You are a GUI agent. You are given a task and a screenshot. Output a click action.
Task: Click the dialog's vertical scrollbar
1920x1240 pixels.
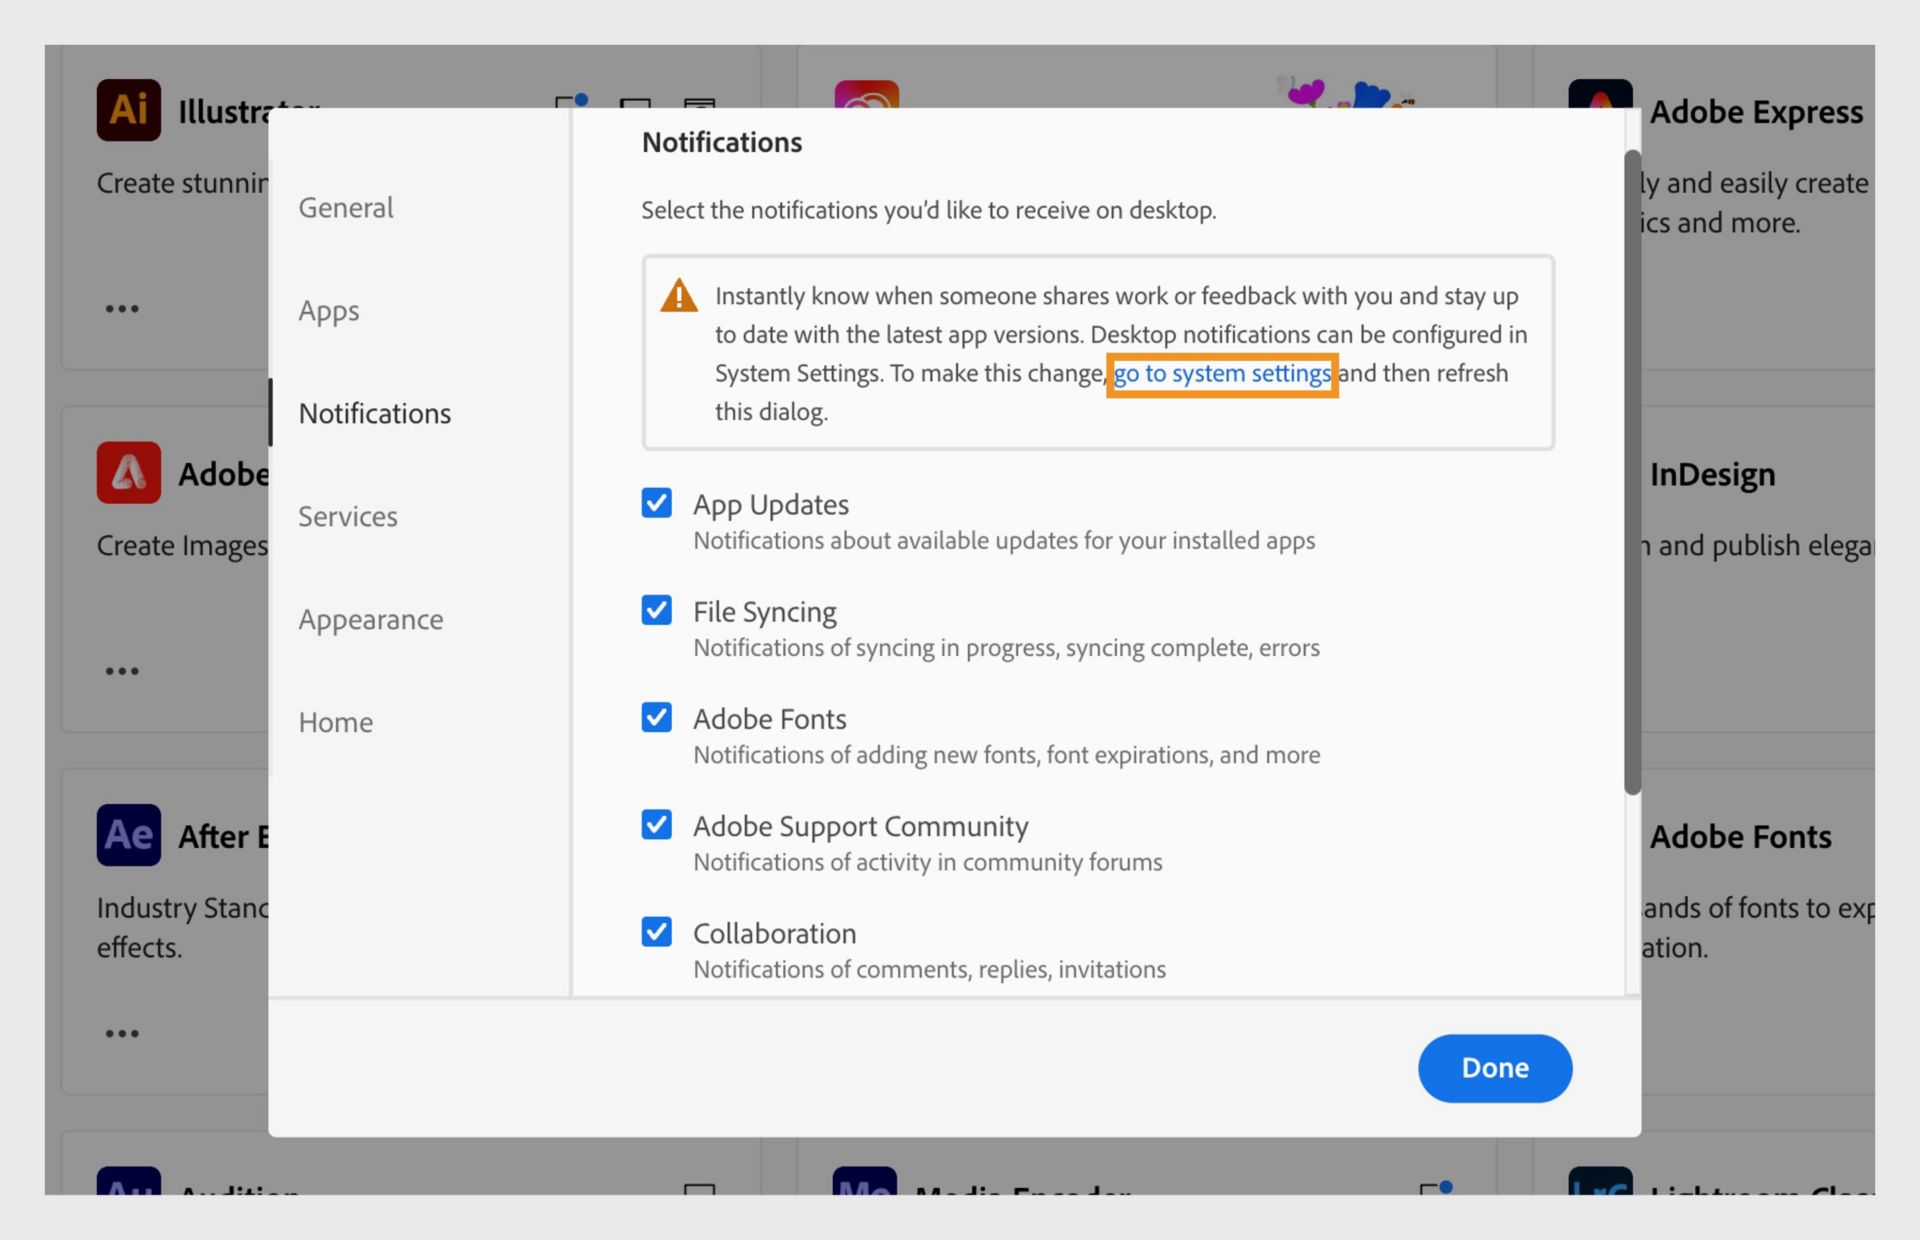(1632, 470)
